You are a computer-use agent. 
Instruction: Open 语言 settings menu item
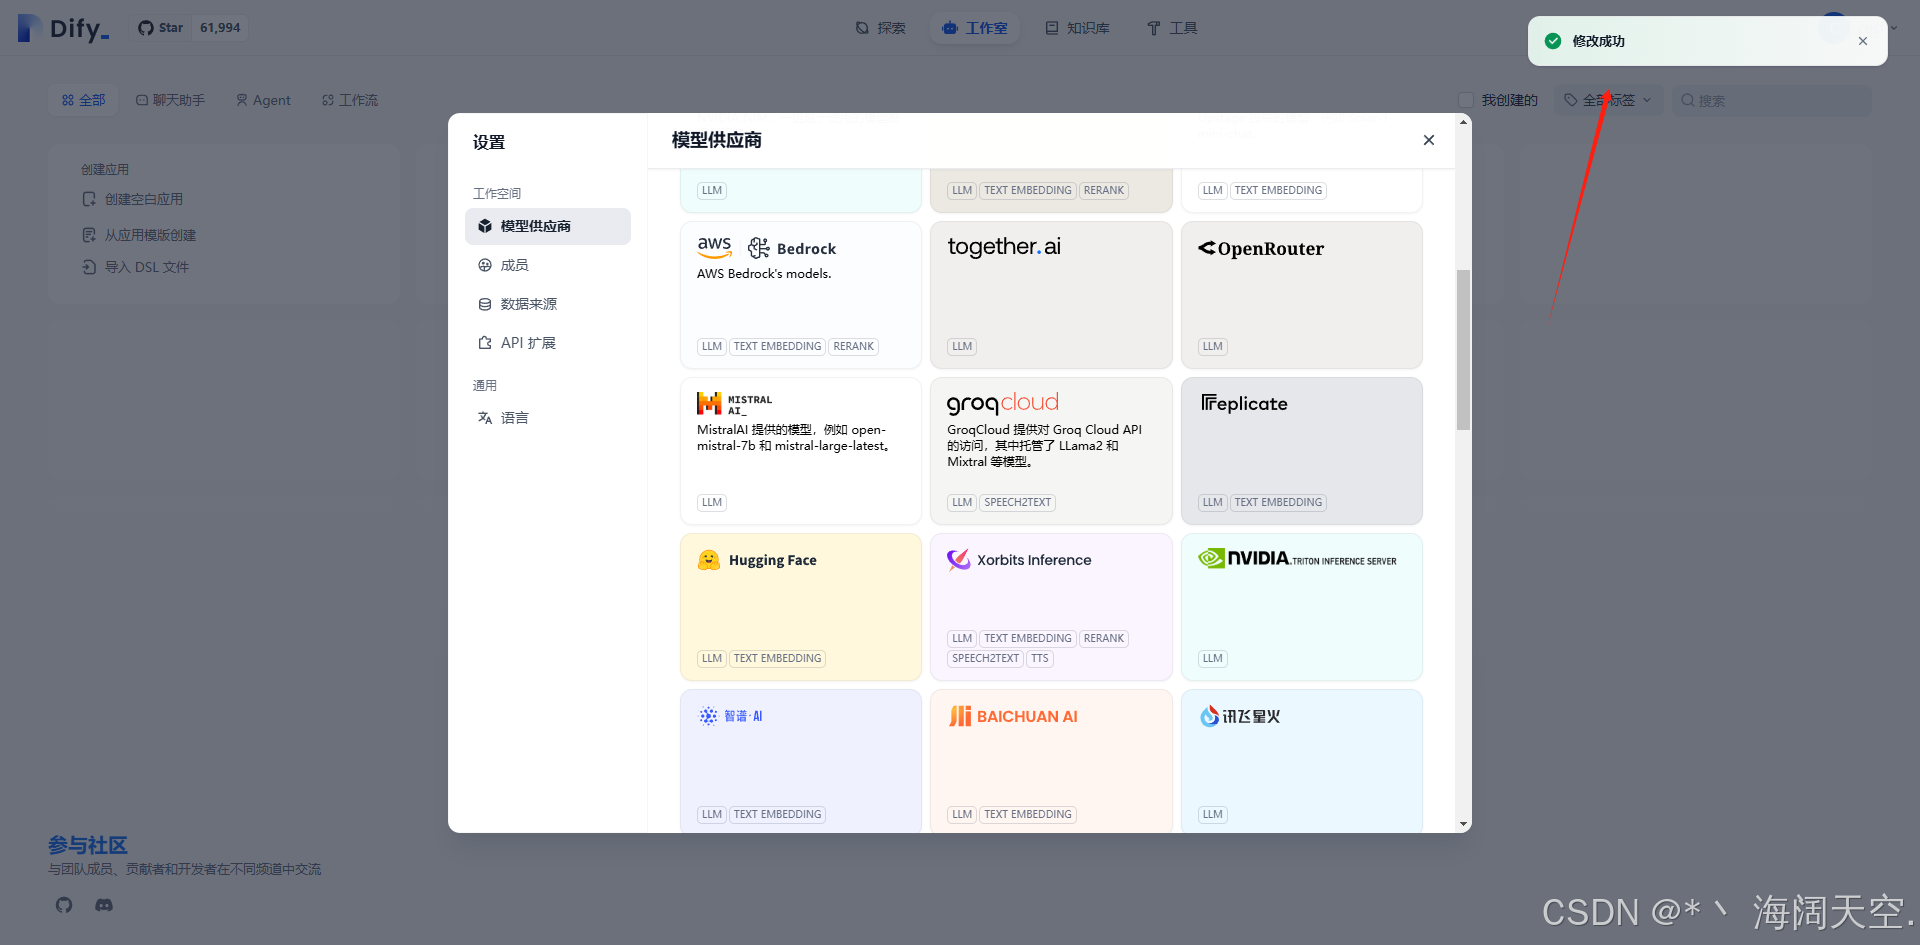coord(548,418)
